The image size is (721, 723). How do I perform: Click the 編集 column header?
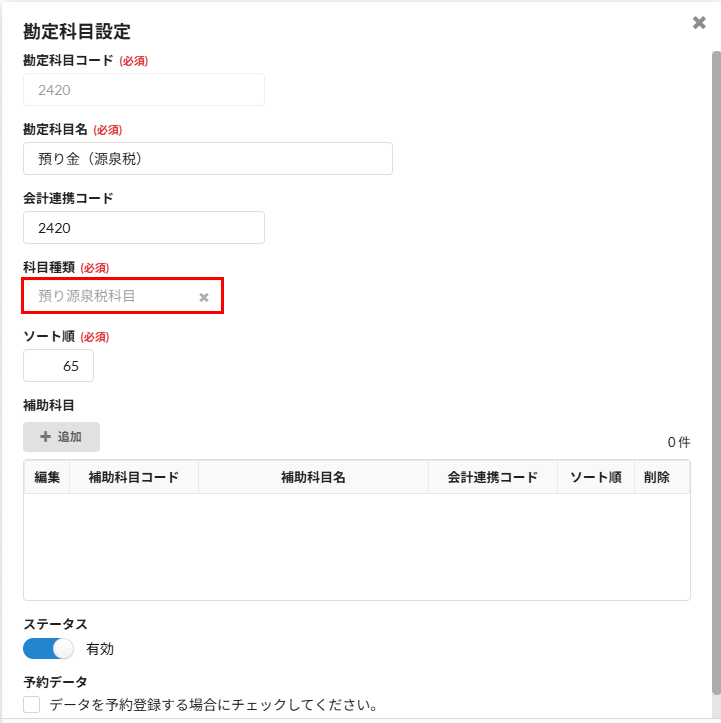click(x=47, y=477)
